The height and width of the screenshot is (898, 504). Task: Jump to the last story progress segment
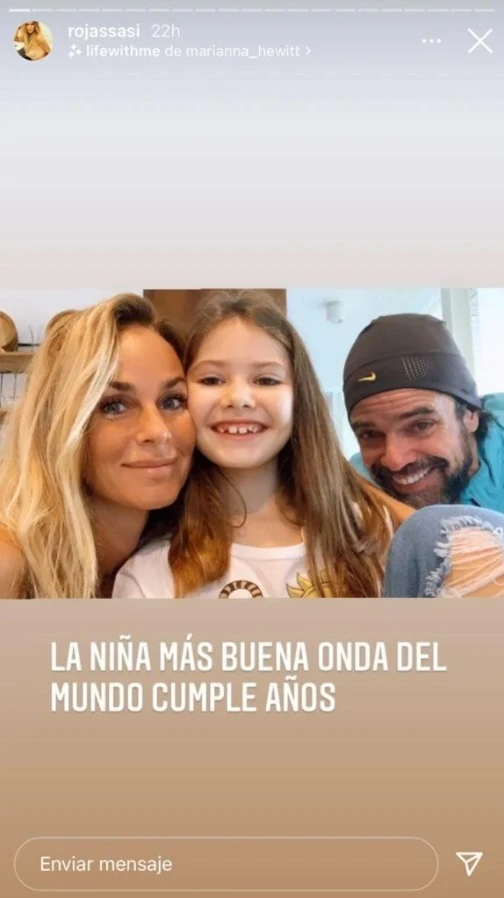(x=485, y=10)
